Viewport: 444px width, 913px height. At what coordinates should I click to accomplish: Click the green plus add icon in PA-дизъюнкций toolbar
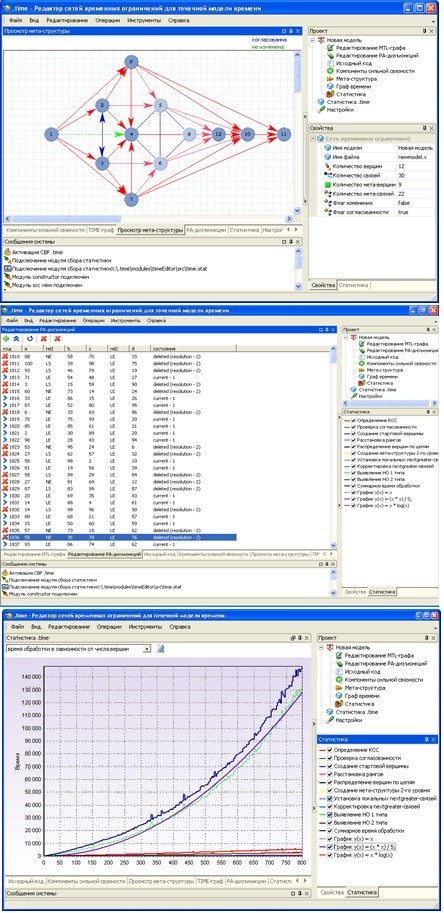(6, 338)
